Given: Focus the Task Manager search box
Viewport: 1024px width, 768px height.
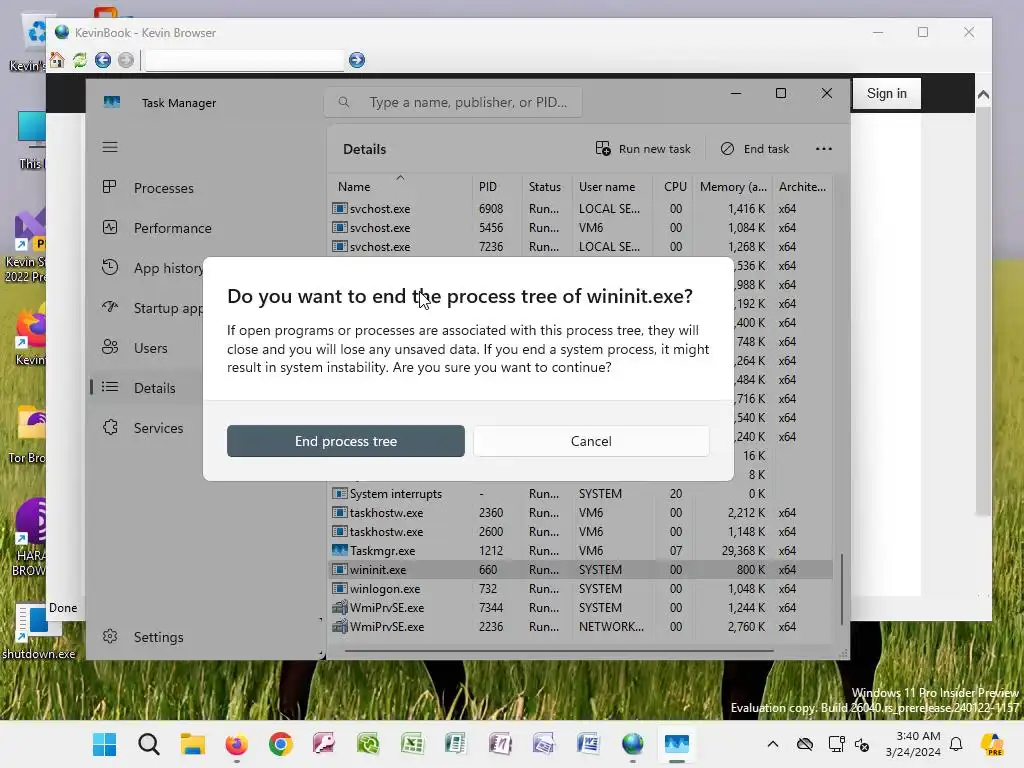Looking at the screenshot, I should click(x=453, y=103).
